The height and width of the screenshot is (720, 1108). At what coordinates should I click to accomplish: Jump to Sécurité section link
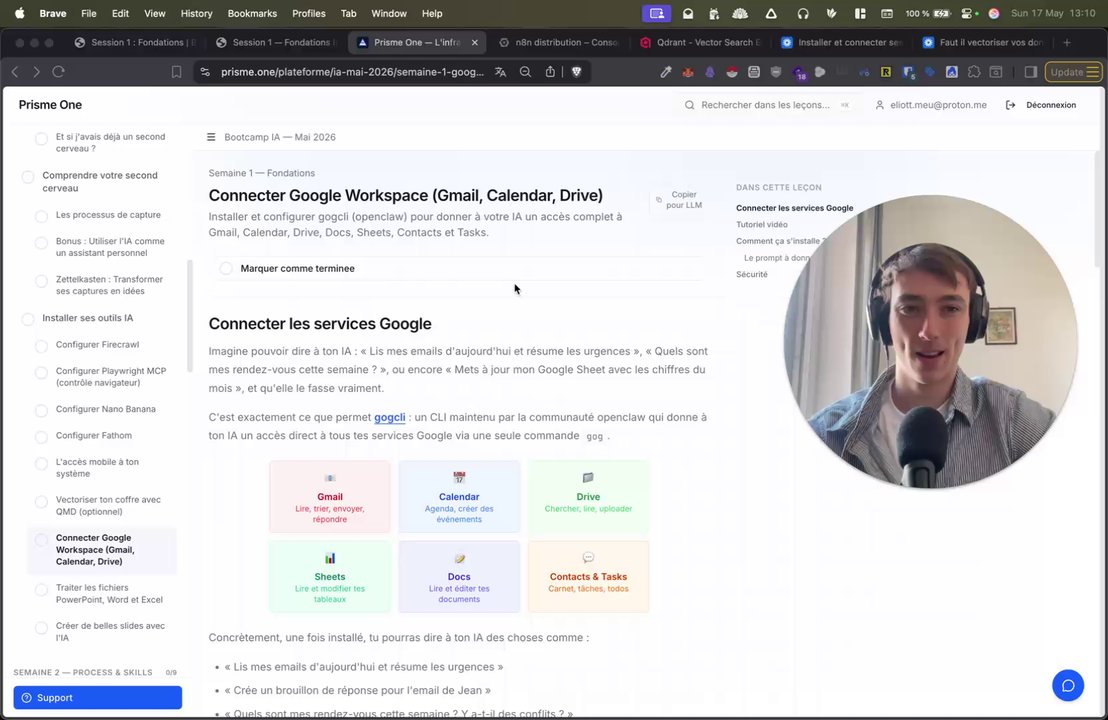(751, 274)
